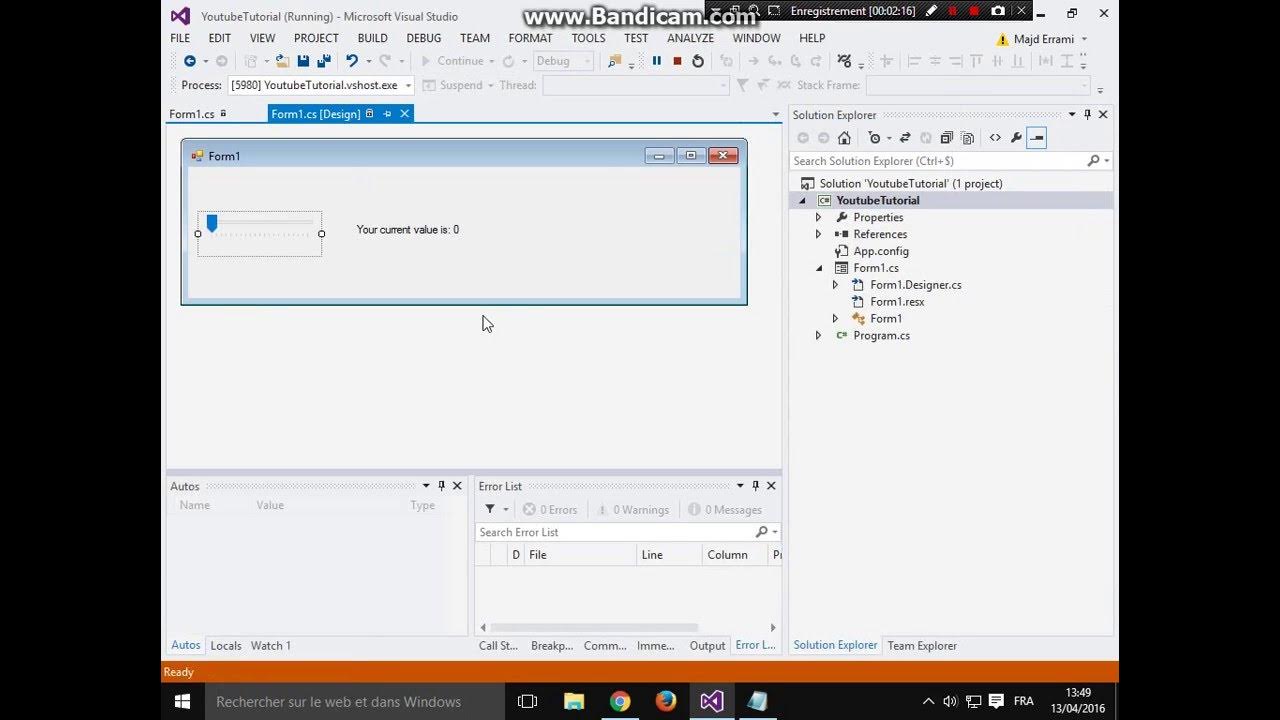Screen dimensions: 1280x720
Task: Sort Error List by the Line column
Action: [x=669, y=555]
